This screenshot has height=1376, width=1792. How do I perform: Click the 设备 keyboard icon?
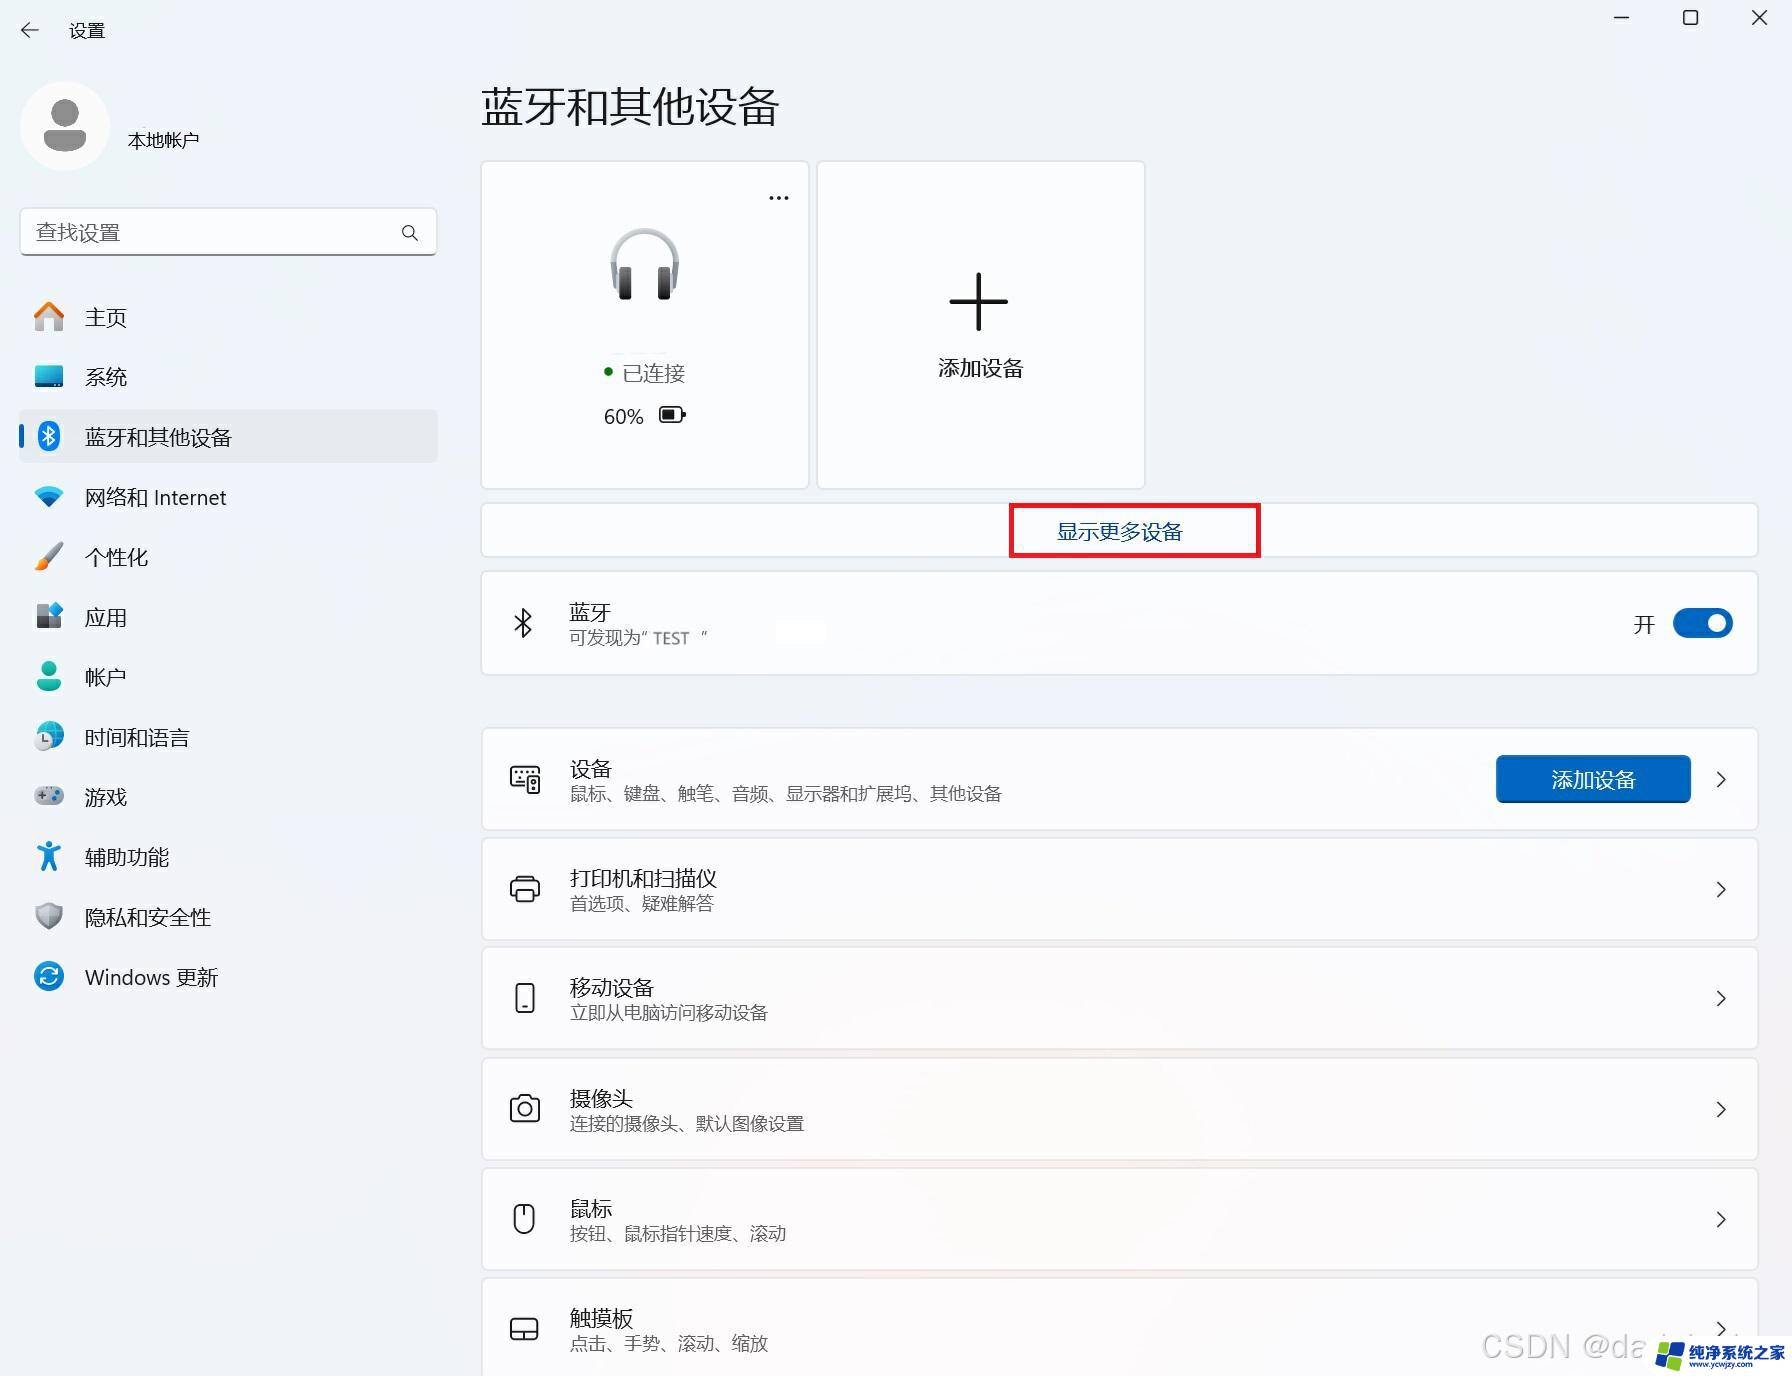(x=525, y=779)
